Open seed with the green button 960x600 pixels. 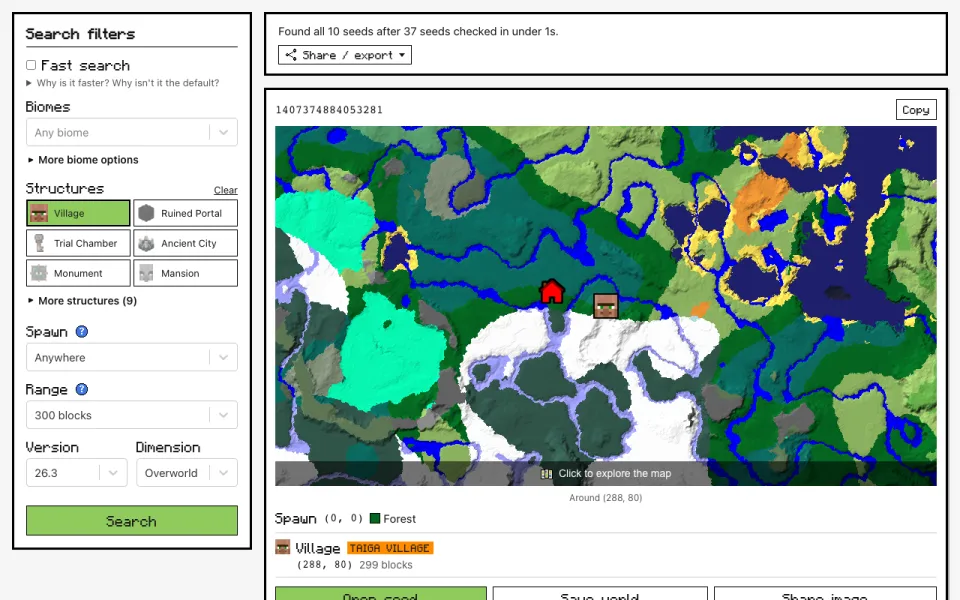tap(381, 594)
